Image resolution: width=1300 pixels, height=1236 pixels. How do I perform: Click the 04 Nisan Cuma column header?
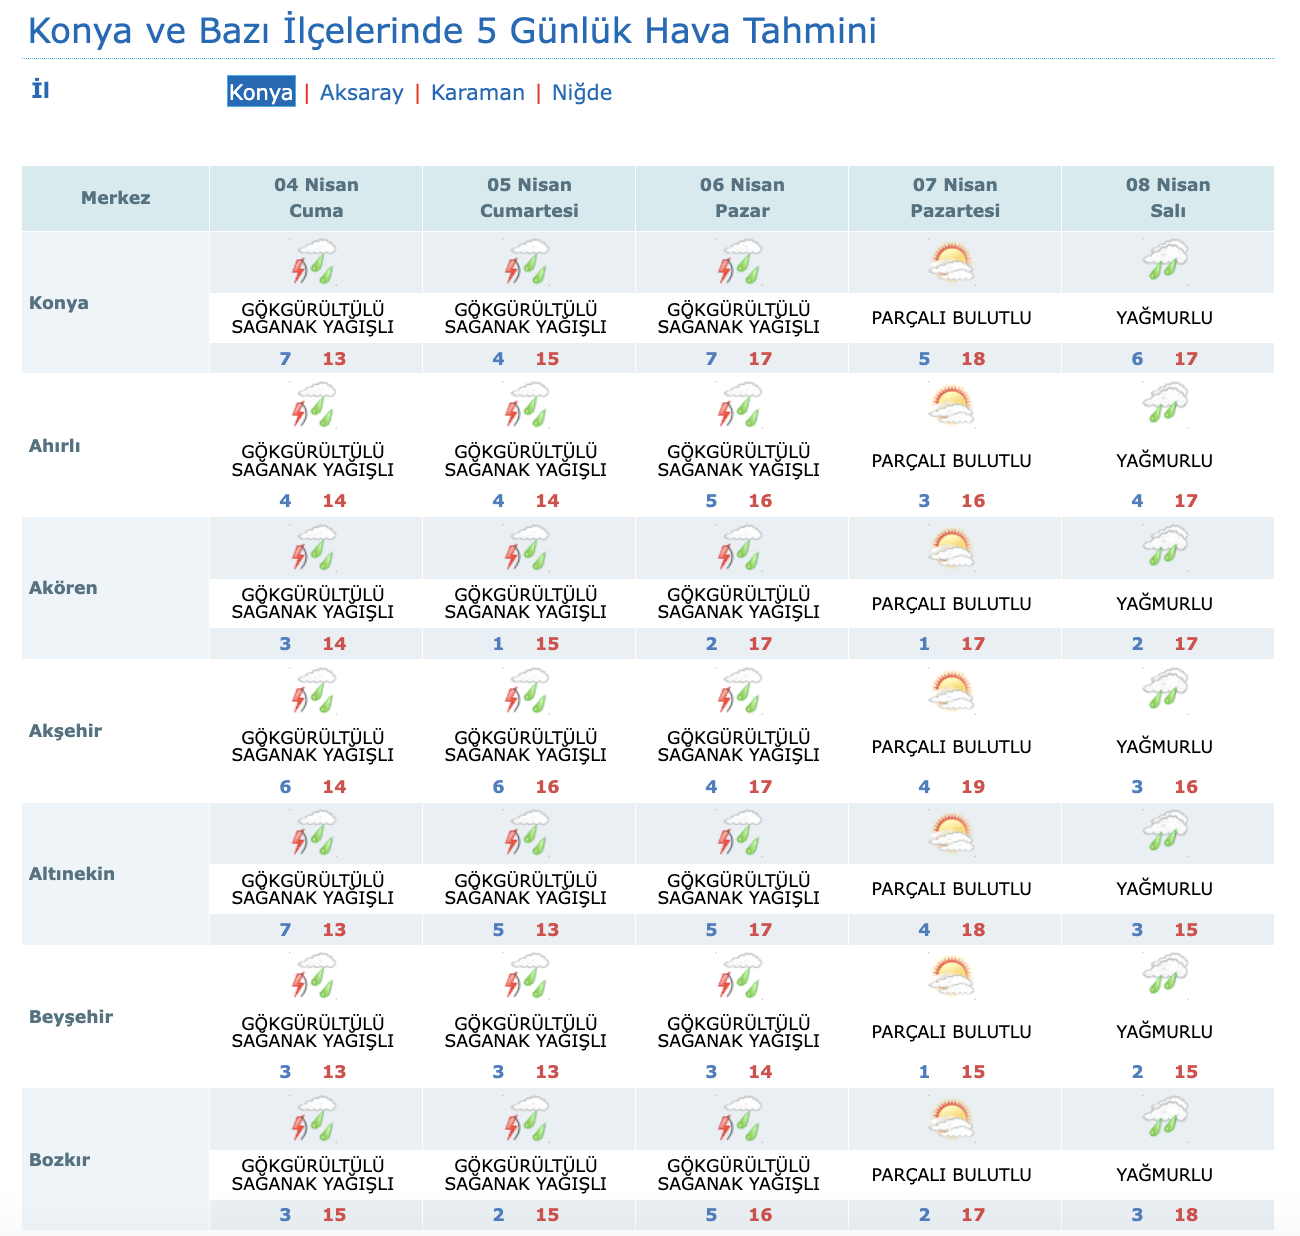click(x=316, y=198)
